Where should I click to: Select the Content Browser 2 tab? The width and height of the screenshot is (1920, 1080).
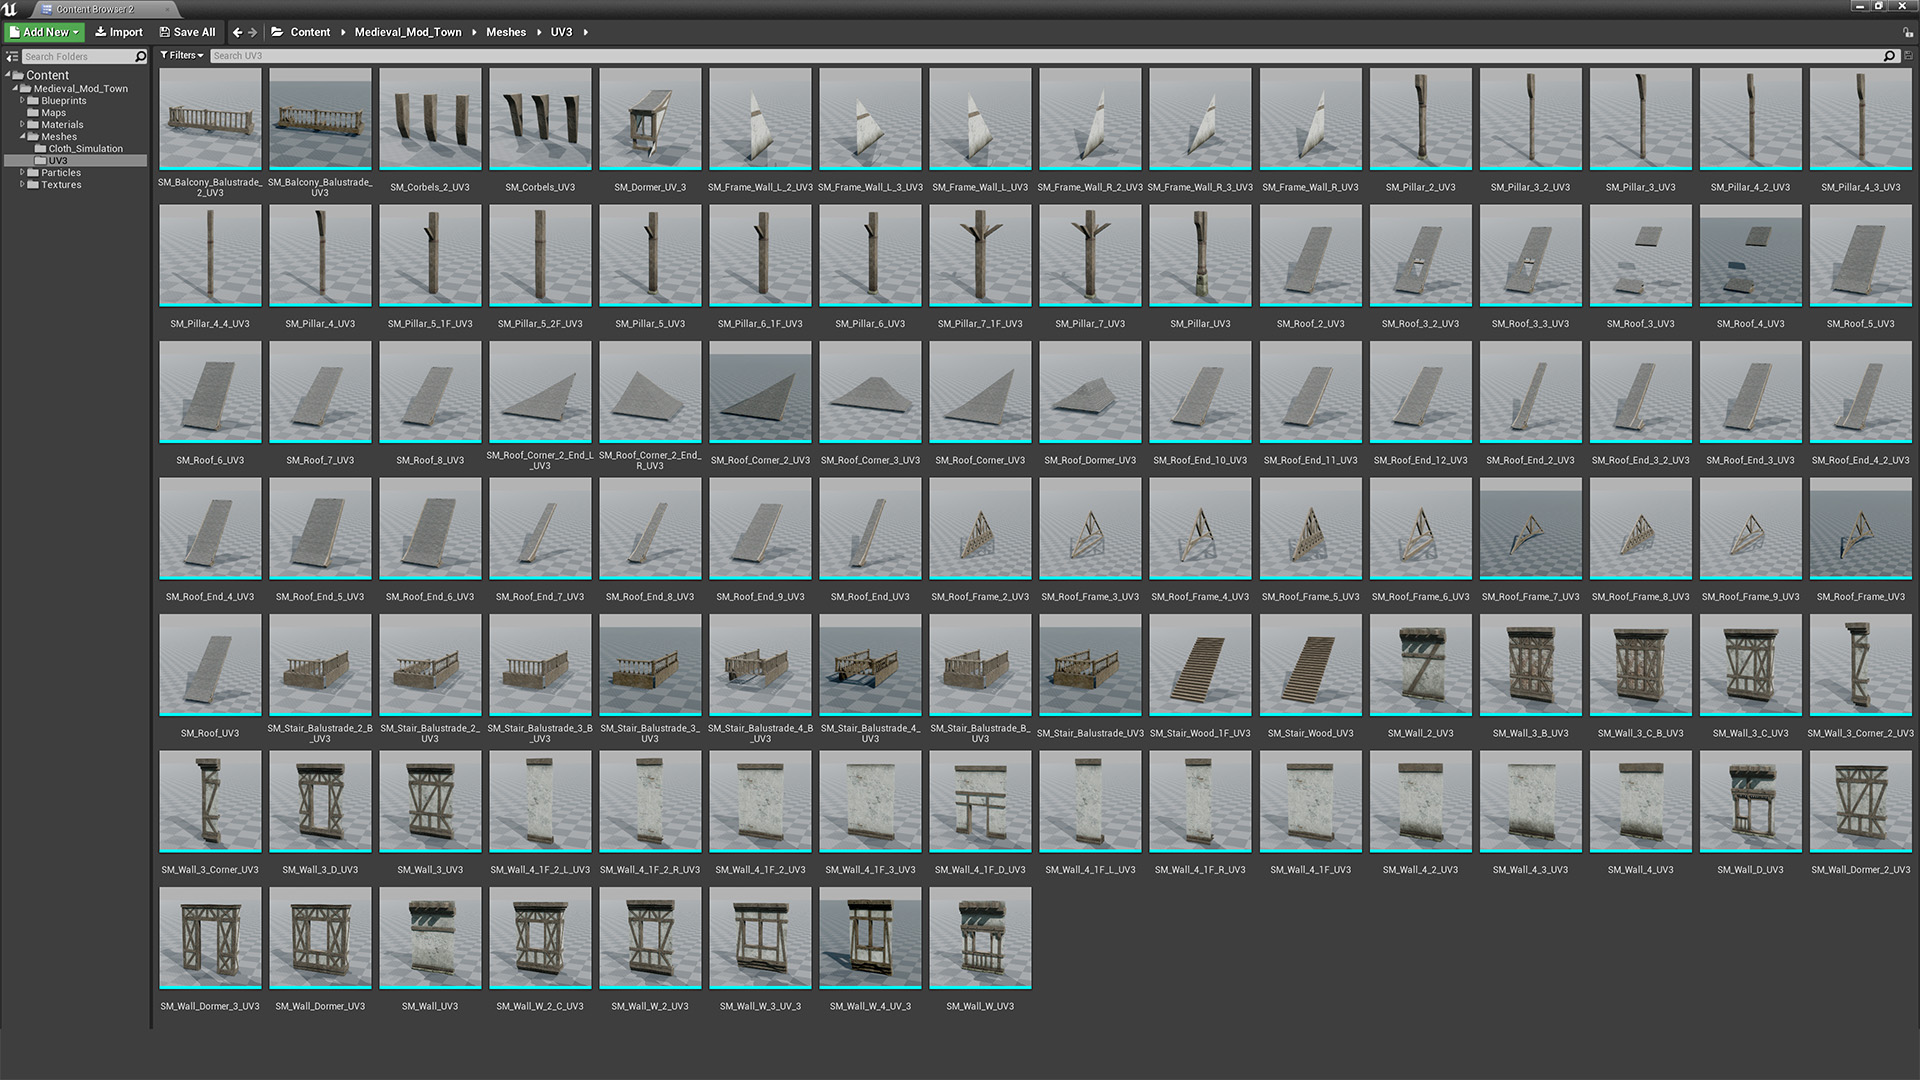coord(93,9)
